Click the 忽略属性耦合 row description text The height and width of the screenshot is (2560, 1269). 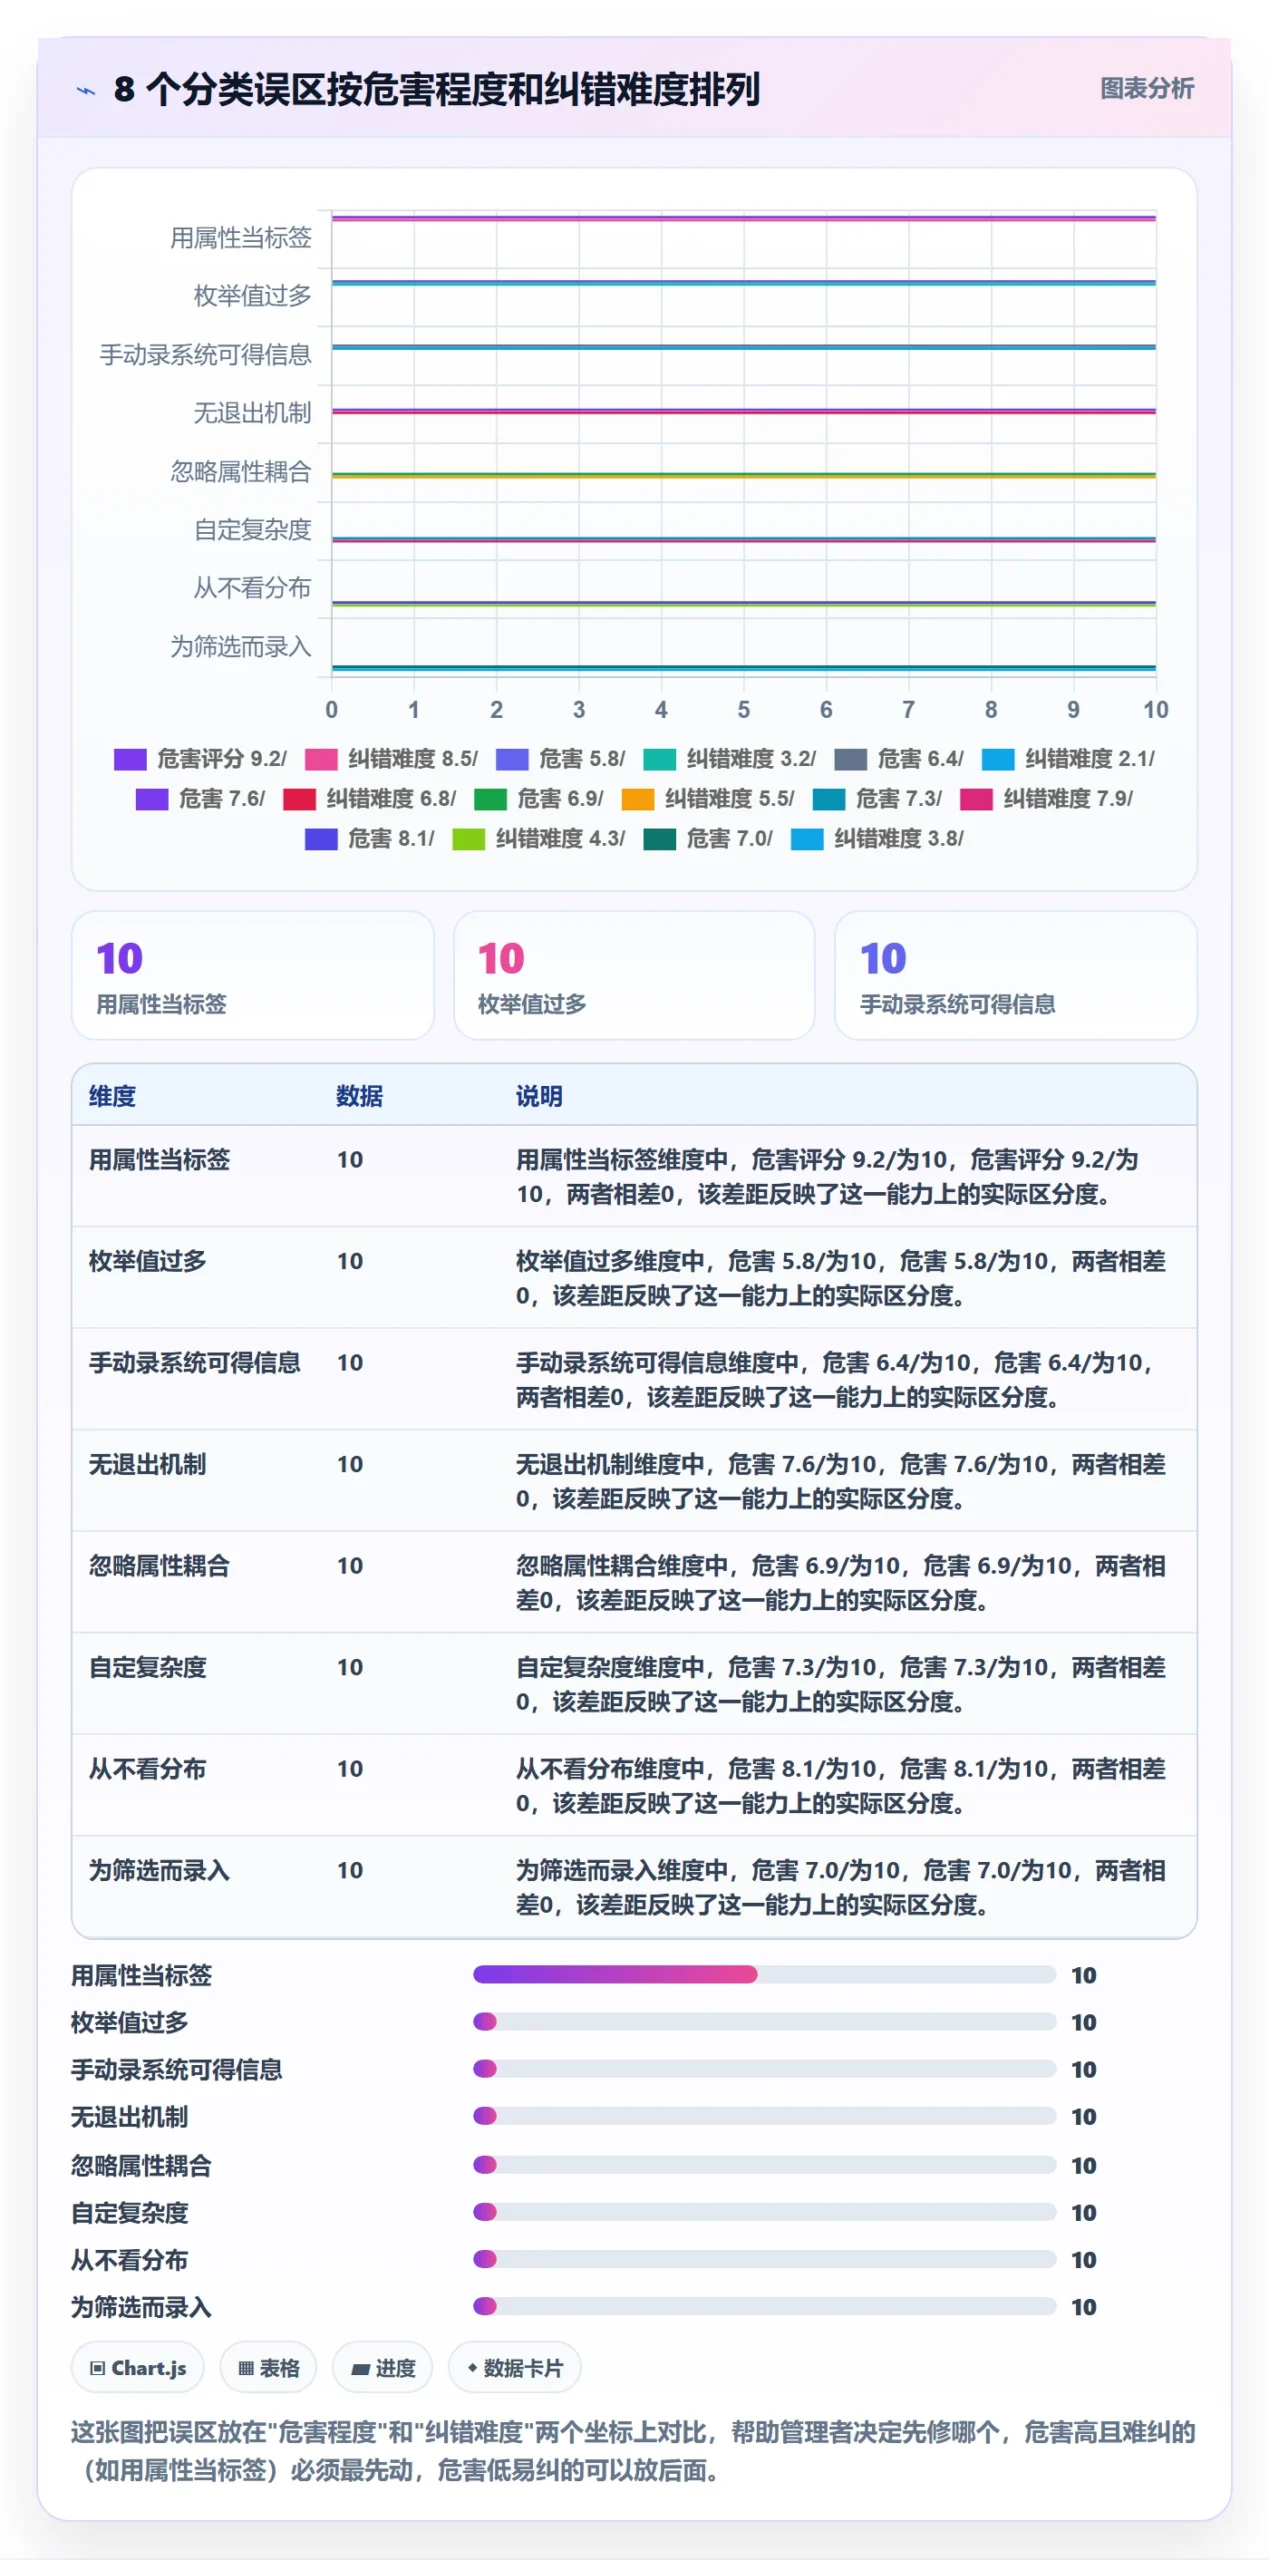[840, 1583]
